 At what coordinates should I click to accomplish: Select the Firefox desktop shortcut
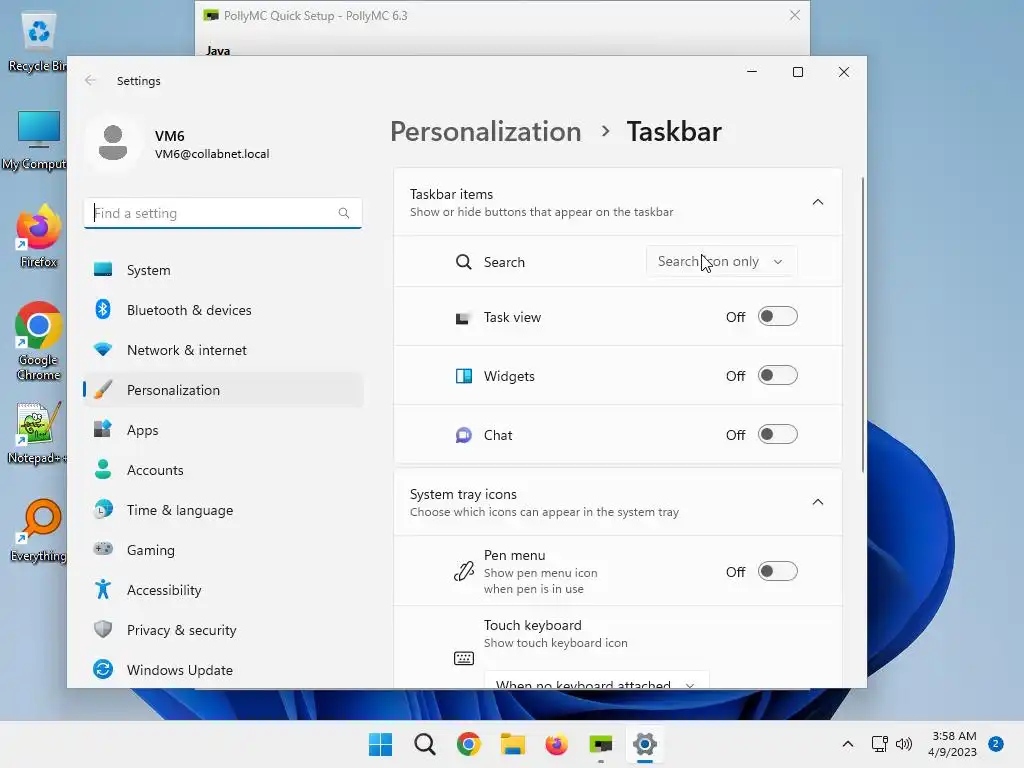(38, 236)
